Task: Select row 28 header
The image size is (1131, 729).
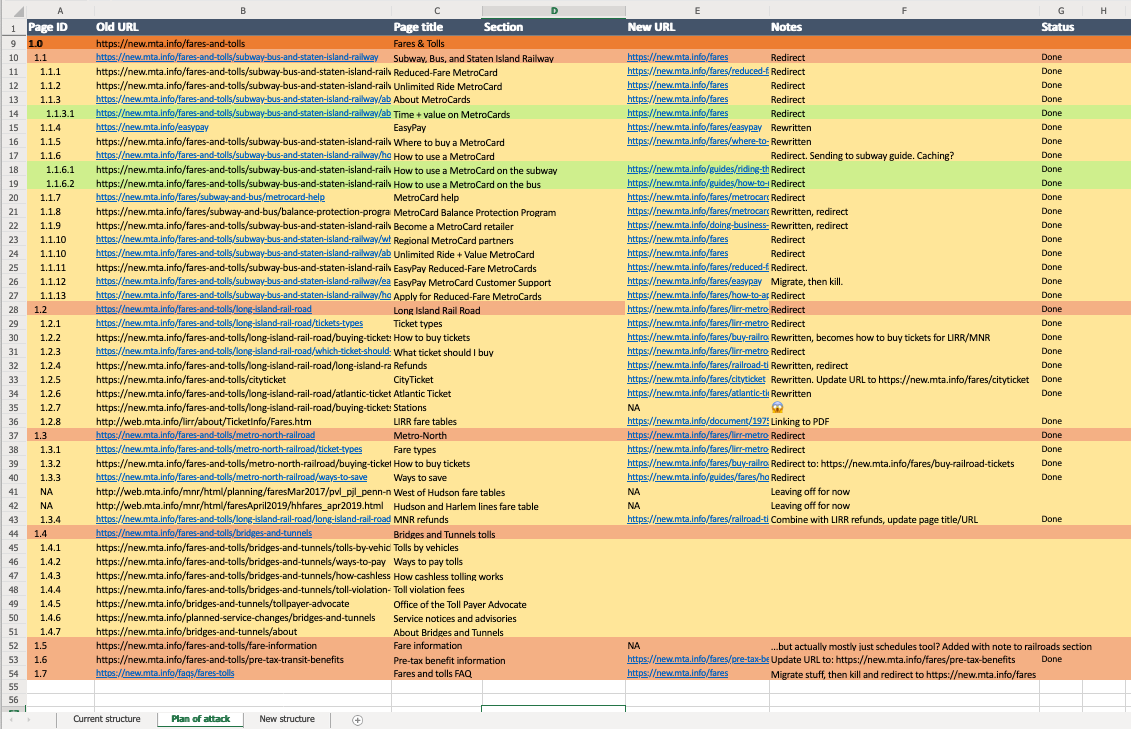Action: click(13, 309)
